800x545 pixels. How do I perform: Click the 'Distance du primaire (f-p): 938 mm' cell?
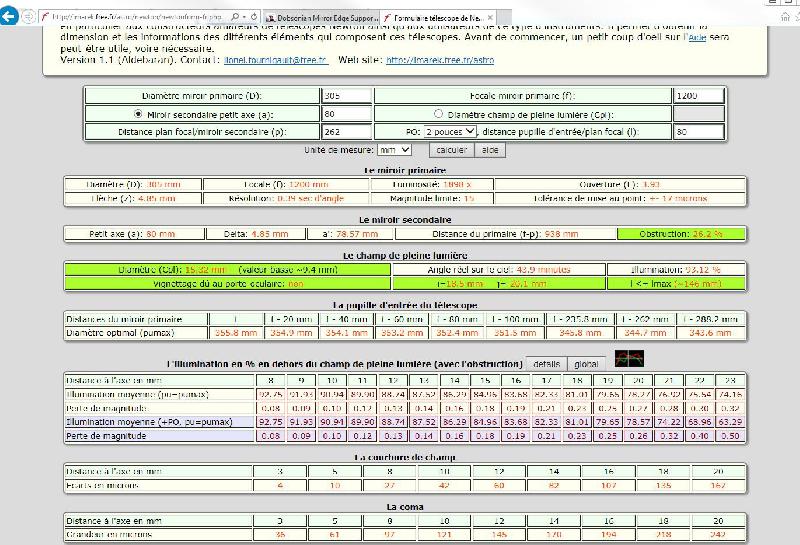tap(505, 234)
